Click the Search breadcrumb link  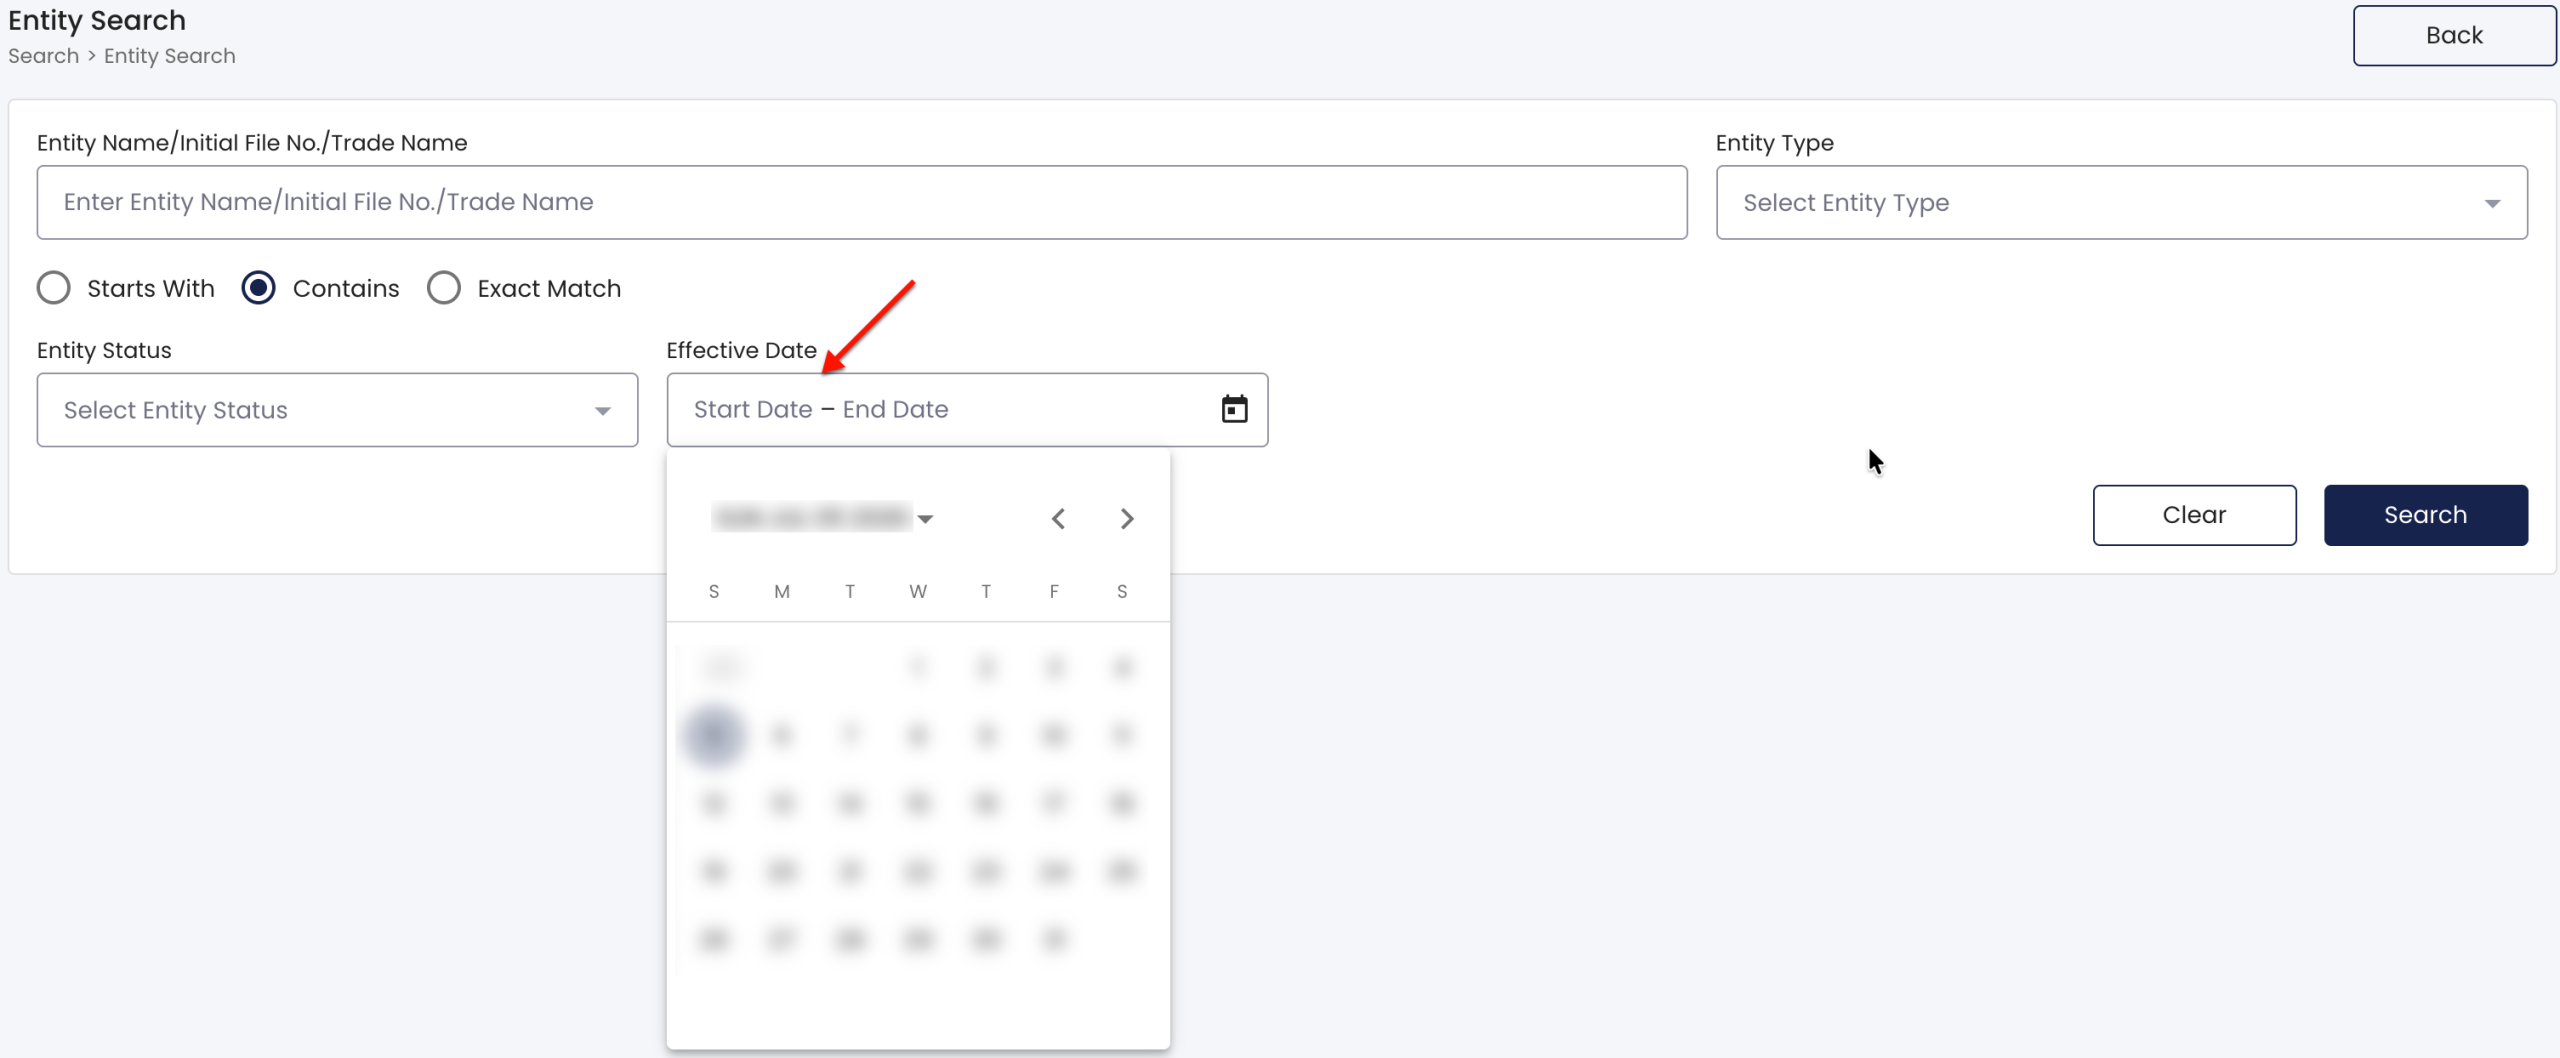pos(43,56)
